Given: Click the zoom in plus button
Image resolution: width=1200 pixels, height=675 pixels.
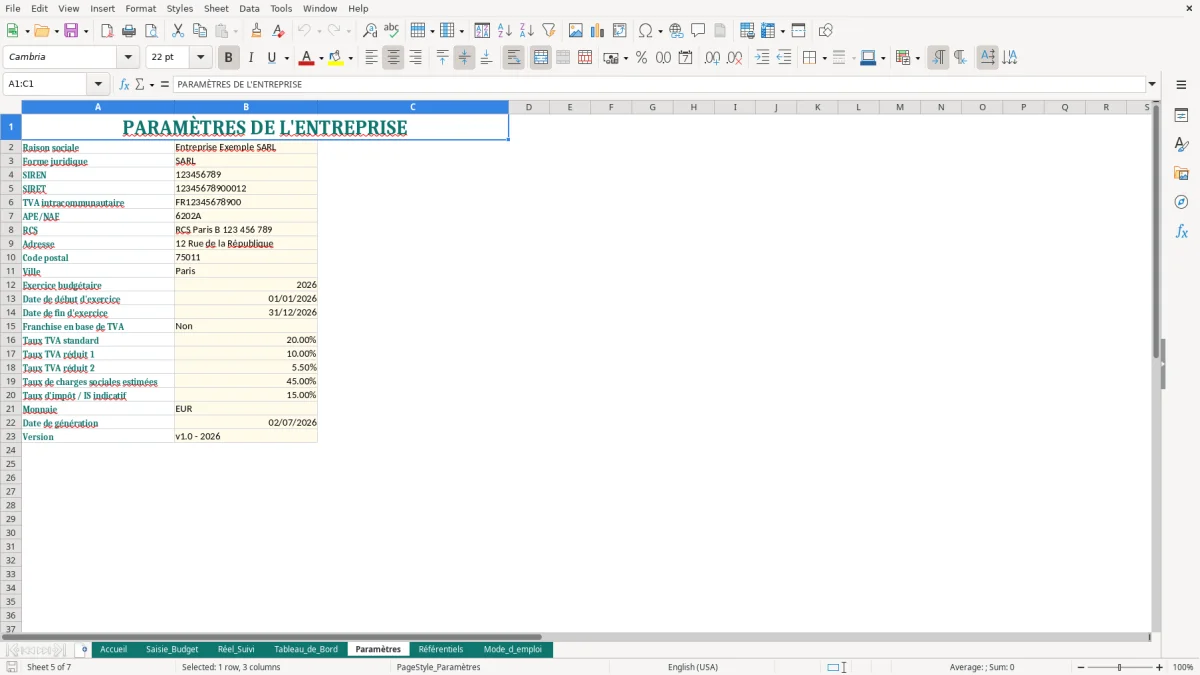Looking at the screenshot, I should click(x=1159, y=667).
